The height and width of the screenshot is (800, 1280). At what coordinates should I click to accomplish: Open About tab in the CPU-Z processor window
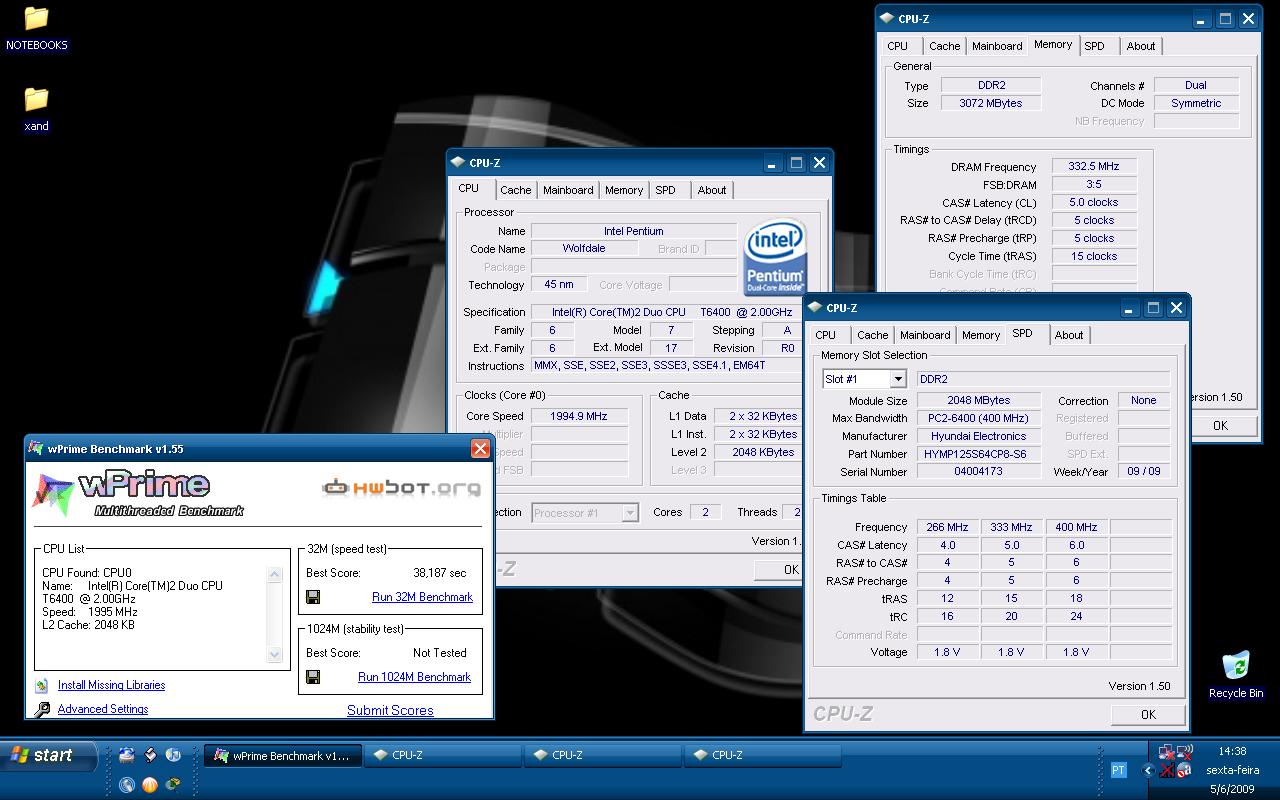pyautogui.click(x=712, y=190)
